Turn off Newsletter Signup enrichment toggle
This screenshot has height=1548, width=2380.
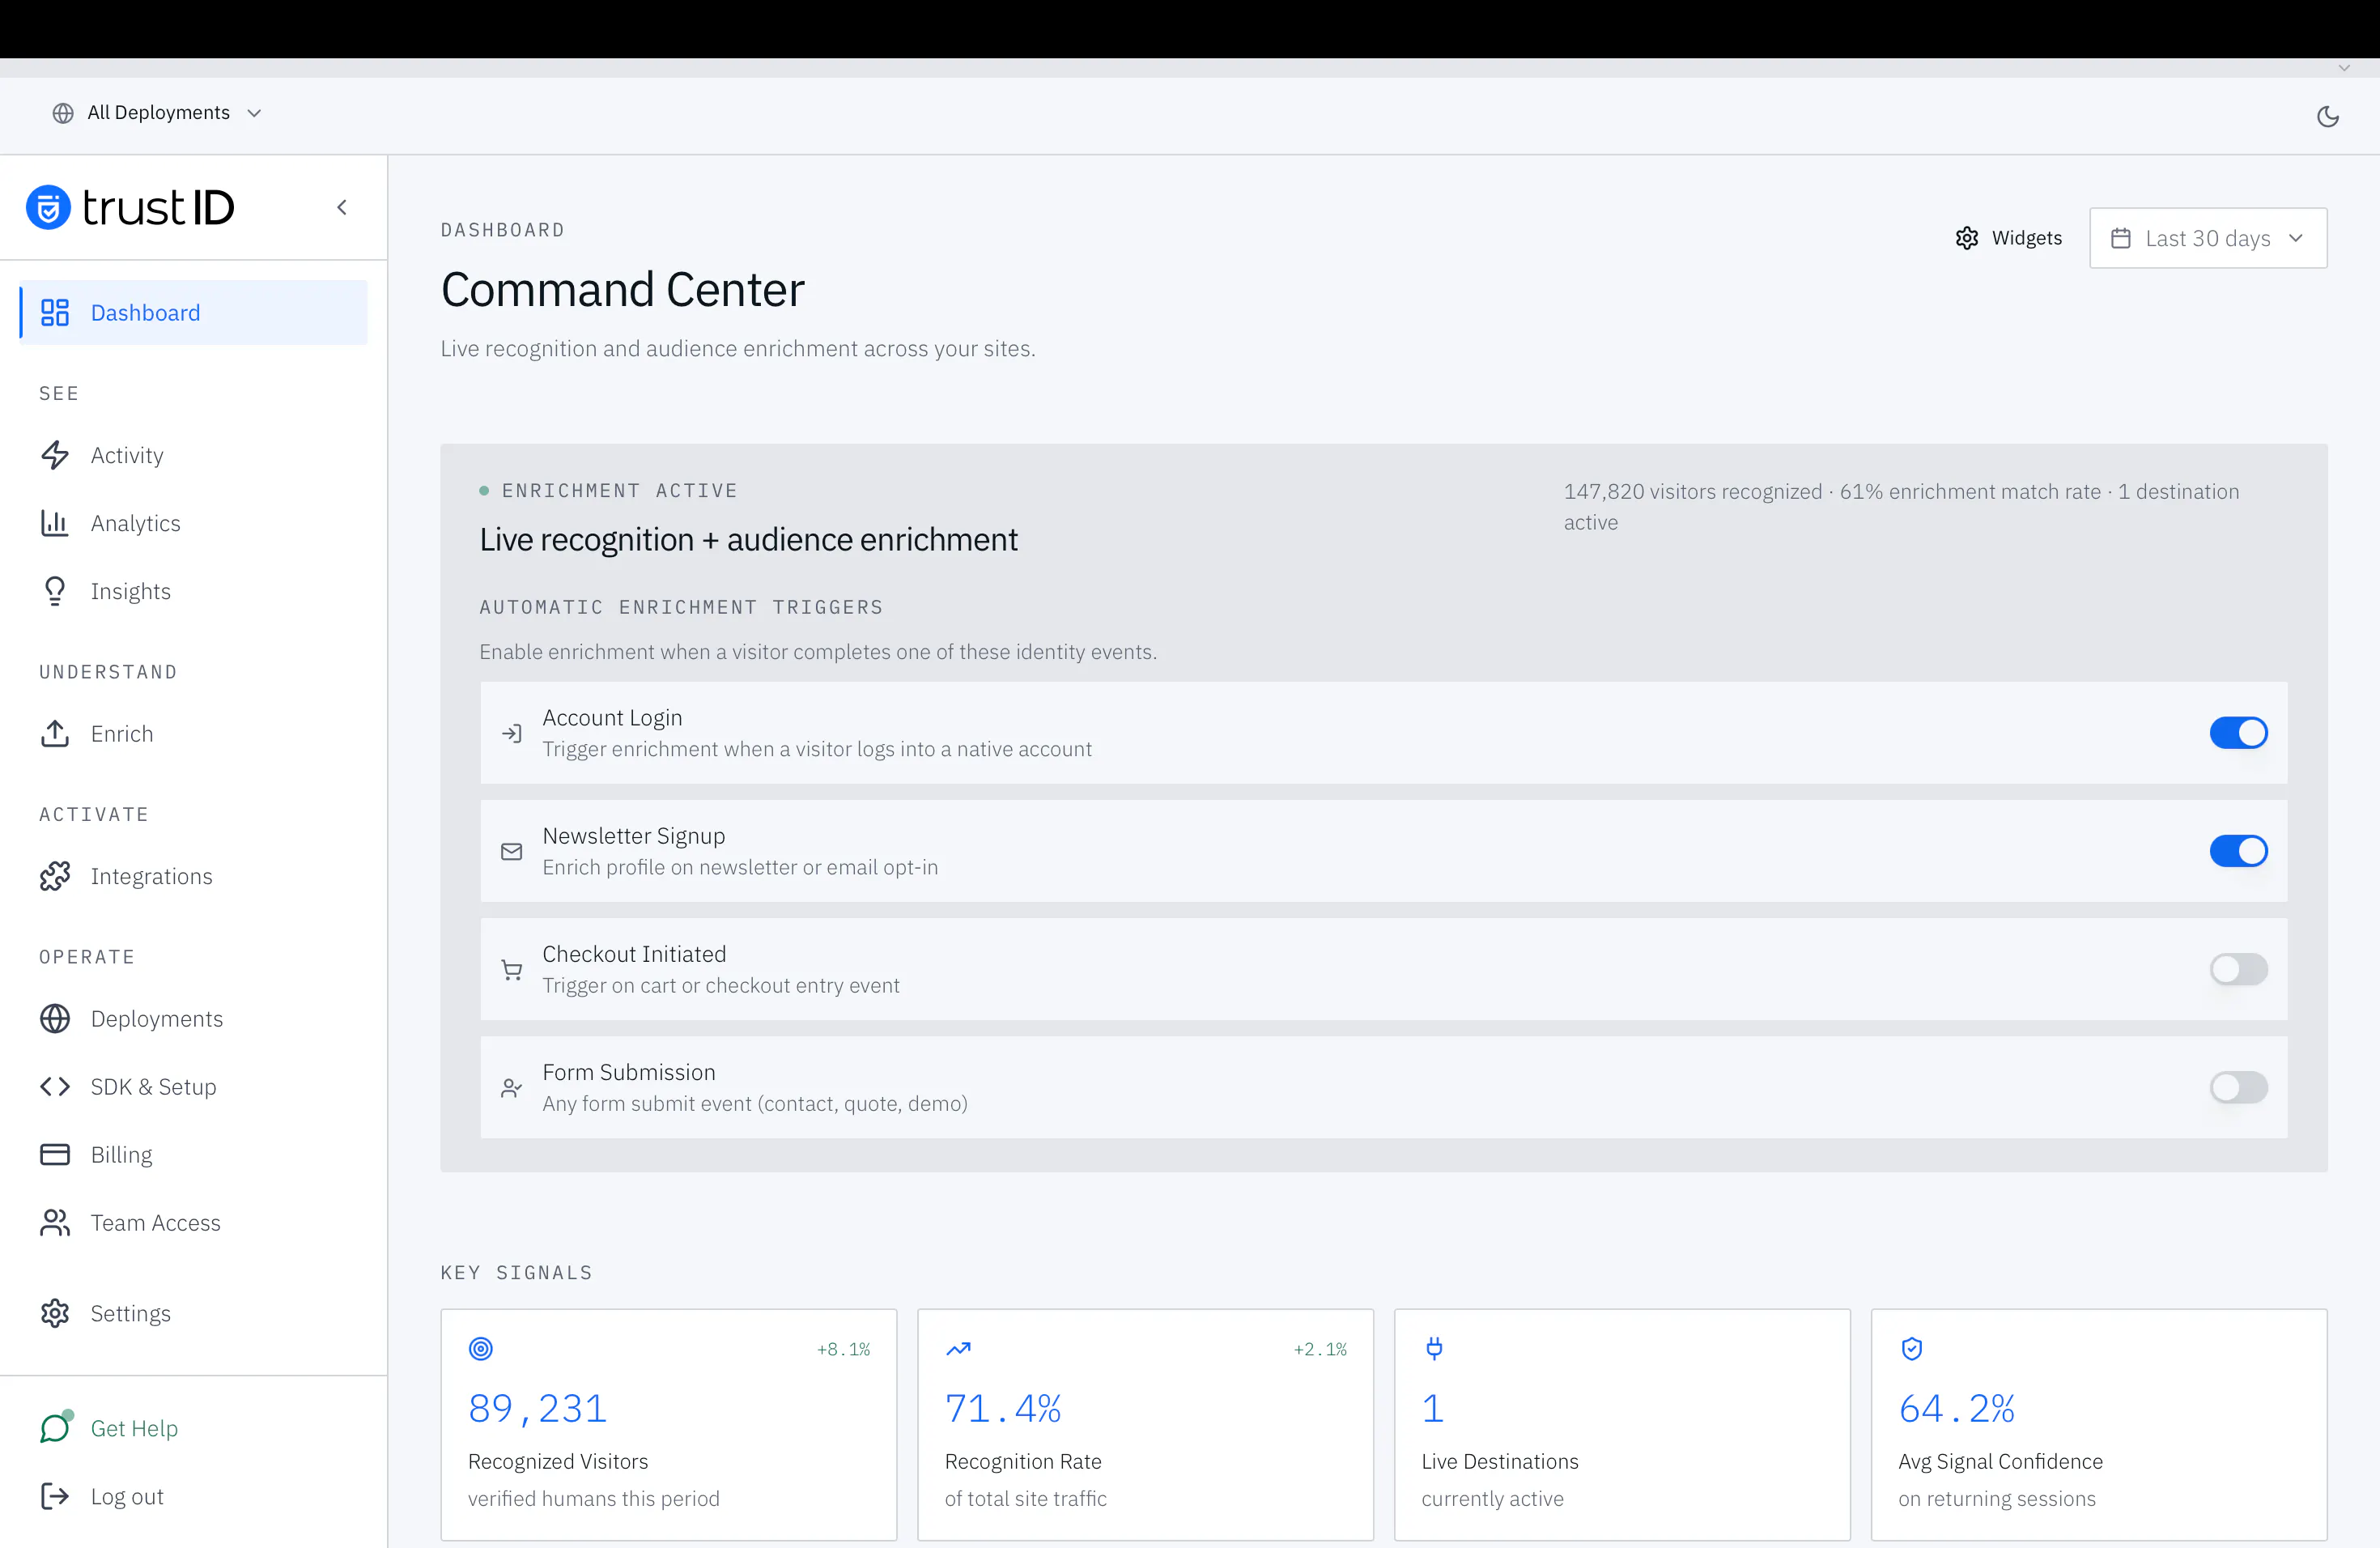2238,851
